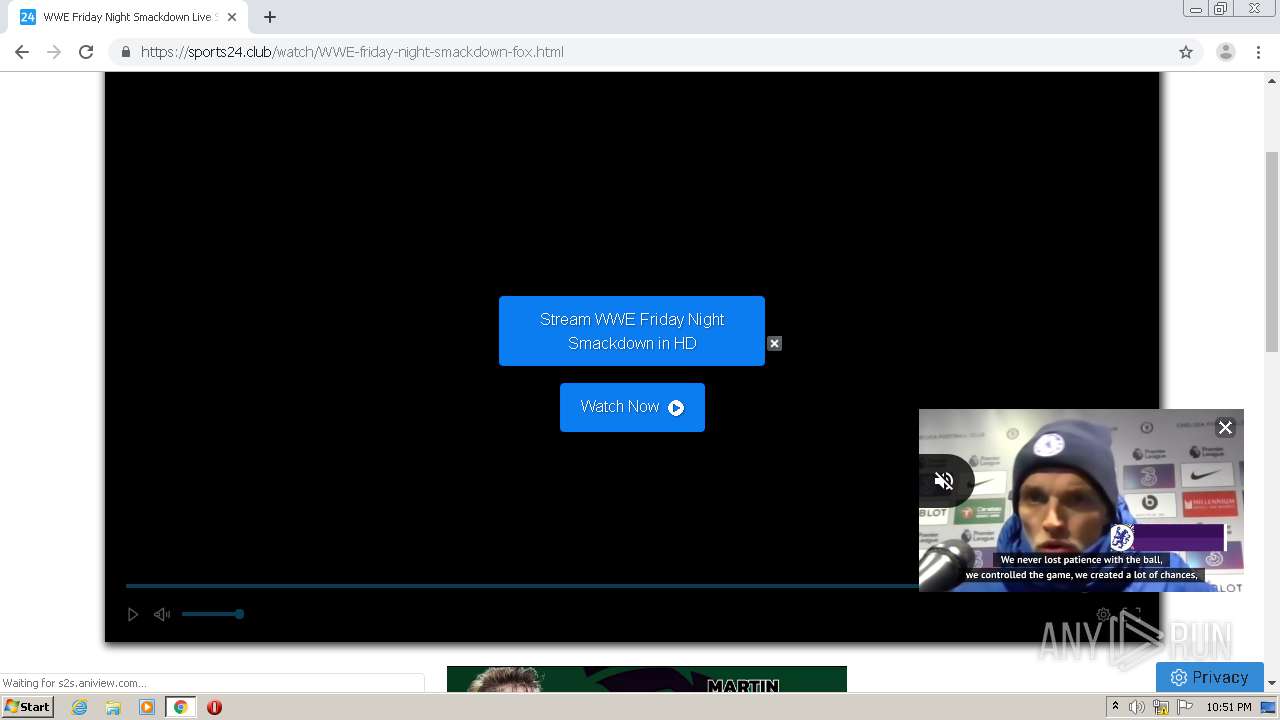This screenshot has width=1280, height=720.
Task: Open Windows Explorer folder from taskbar
Action: (x=113, y=707)
